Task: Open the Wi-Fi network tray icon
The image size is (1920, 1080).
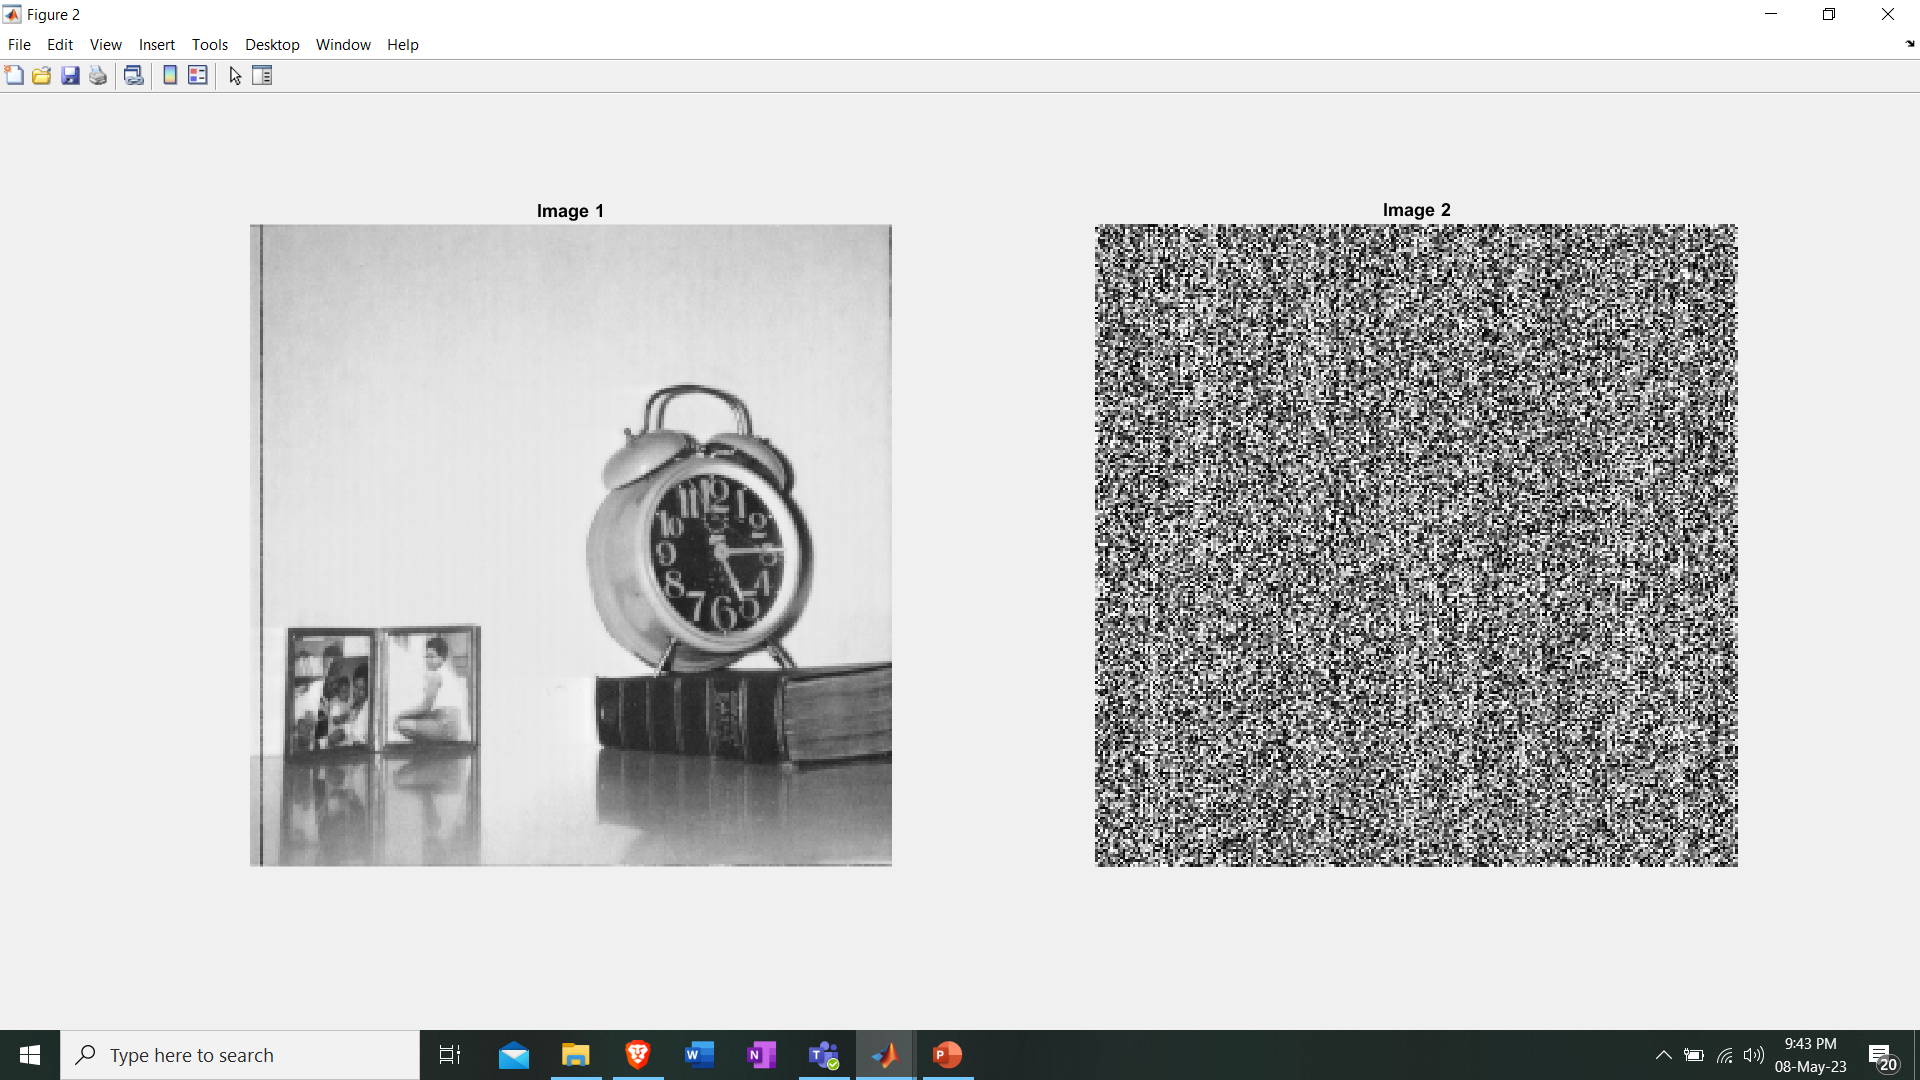Action: pos(1724,1055)
